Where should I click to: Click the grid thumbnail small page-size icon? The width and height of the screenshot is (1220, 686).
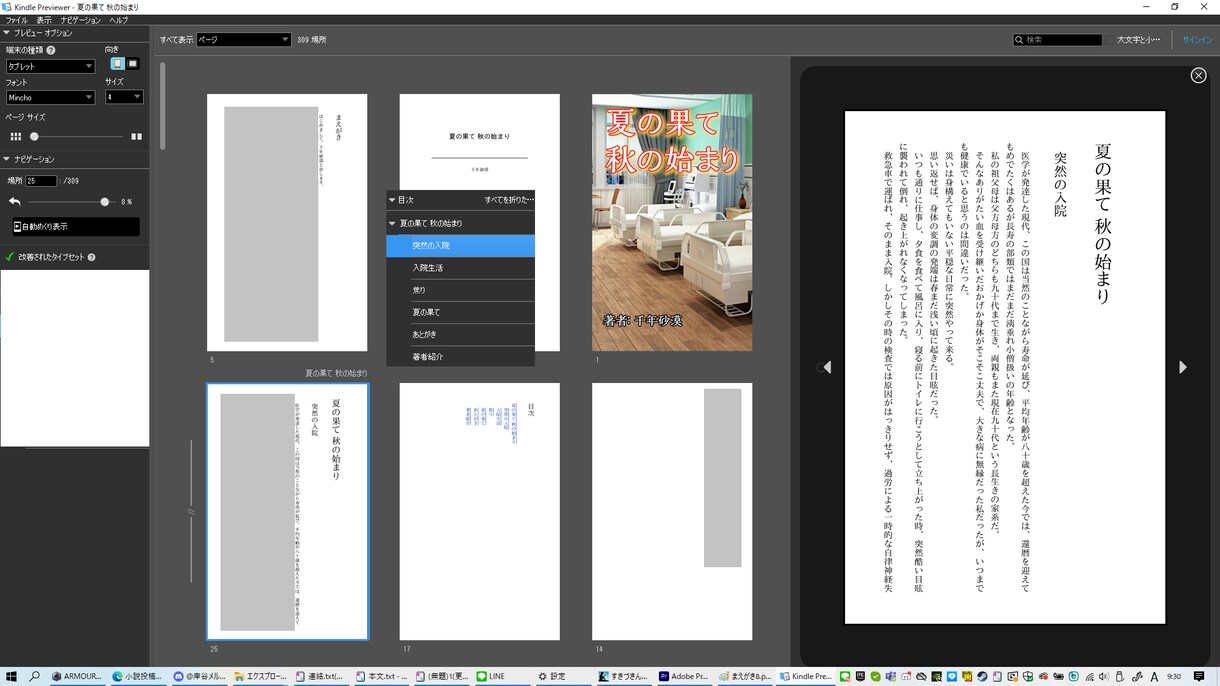point(15,136)
